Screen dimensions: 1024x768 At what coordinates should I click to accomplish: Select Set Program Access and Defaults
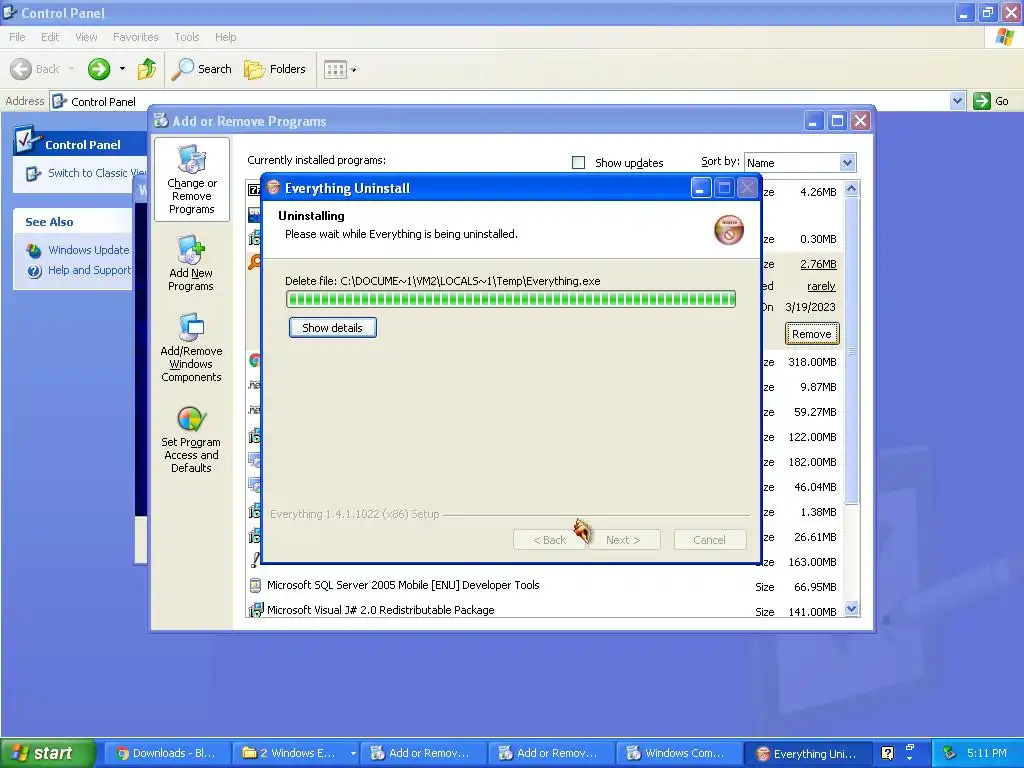(x=191, y=438)
